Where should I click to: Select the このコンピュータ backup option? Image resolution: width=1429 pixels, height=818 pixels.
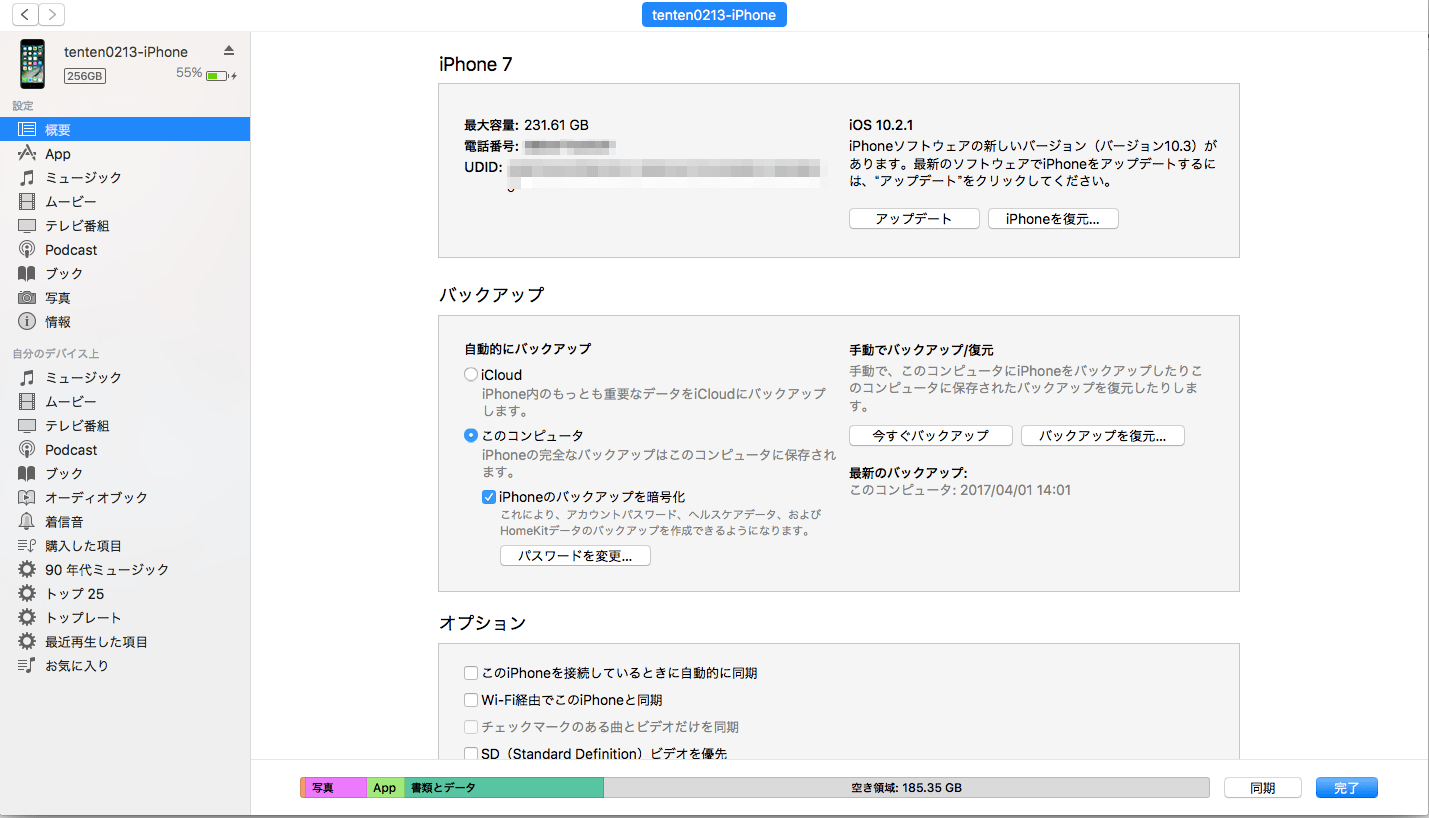(x=471, y=435)
